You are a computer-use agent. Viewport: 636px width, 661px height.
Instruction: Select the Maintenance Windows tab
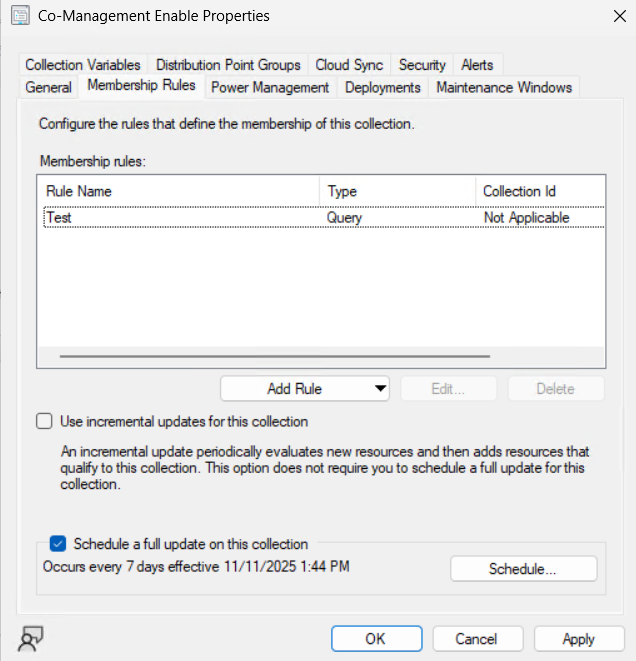503,87
